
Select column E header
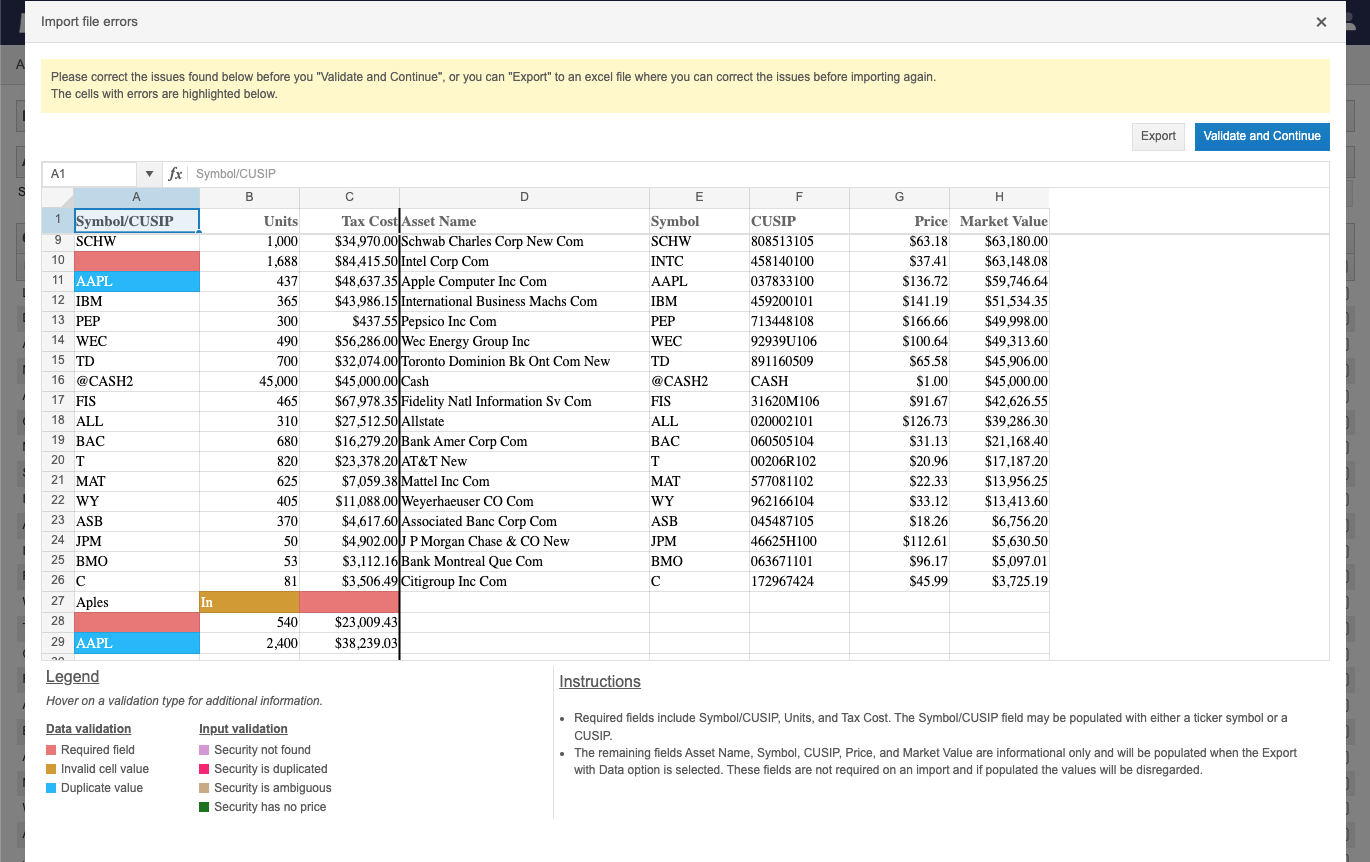[699, 197]
